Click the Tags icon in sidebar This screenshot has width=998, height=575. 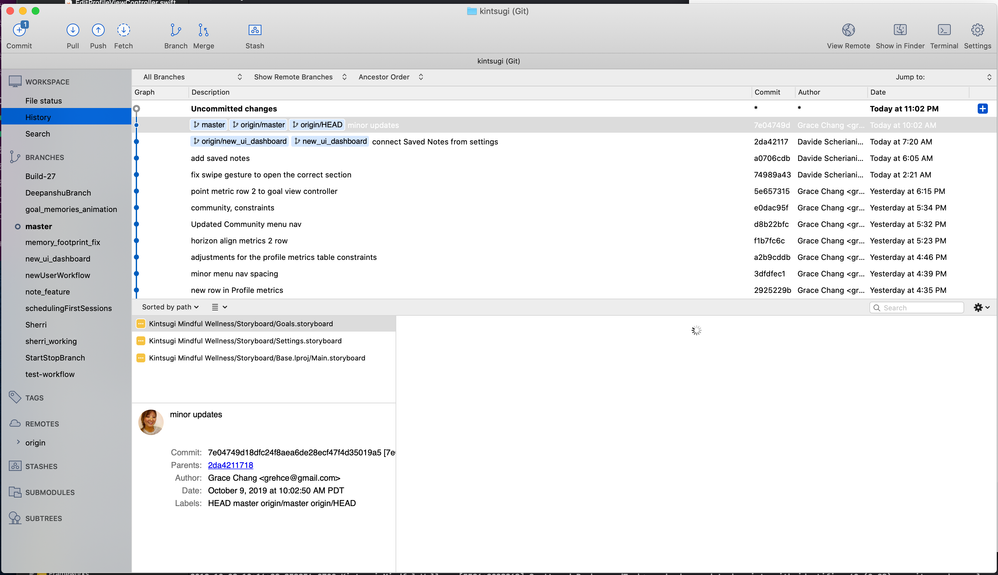(15, 397)
